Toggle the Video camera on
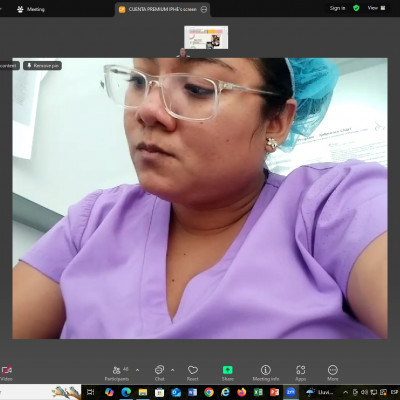 pos(6,373)
